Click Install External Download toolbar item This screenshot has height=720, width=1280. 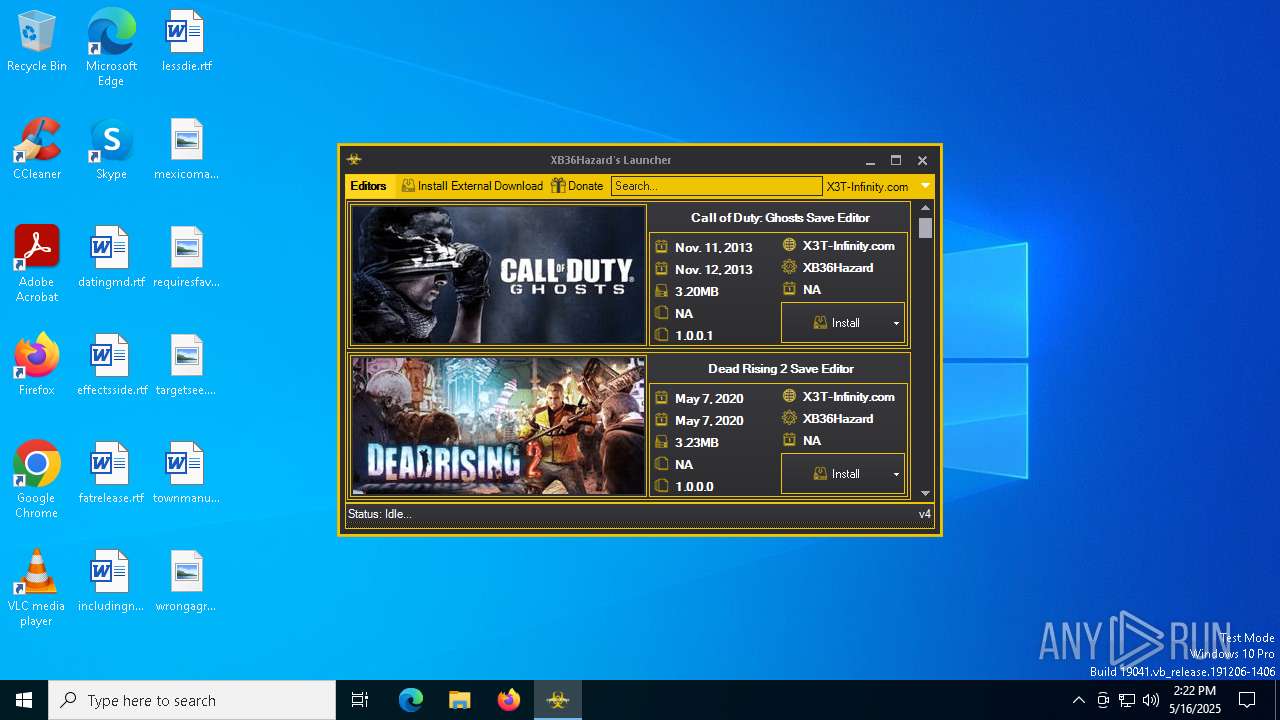pos(472,186)
